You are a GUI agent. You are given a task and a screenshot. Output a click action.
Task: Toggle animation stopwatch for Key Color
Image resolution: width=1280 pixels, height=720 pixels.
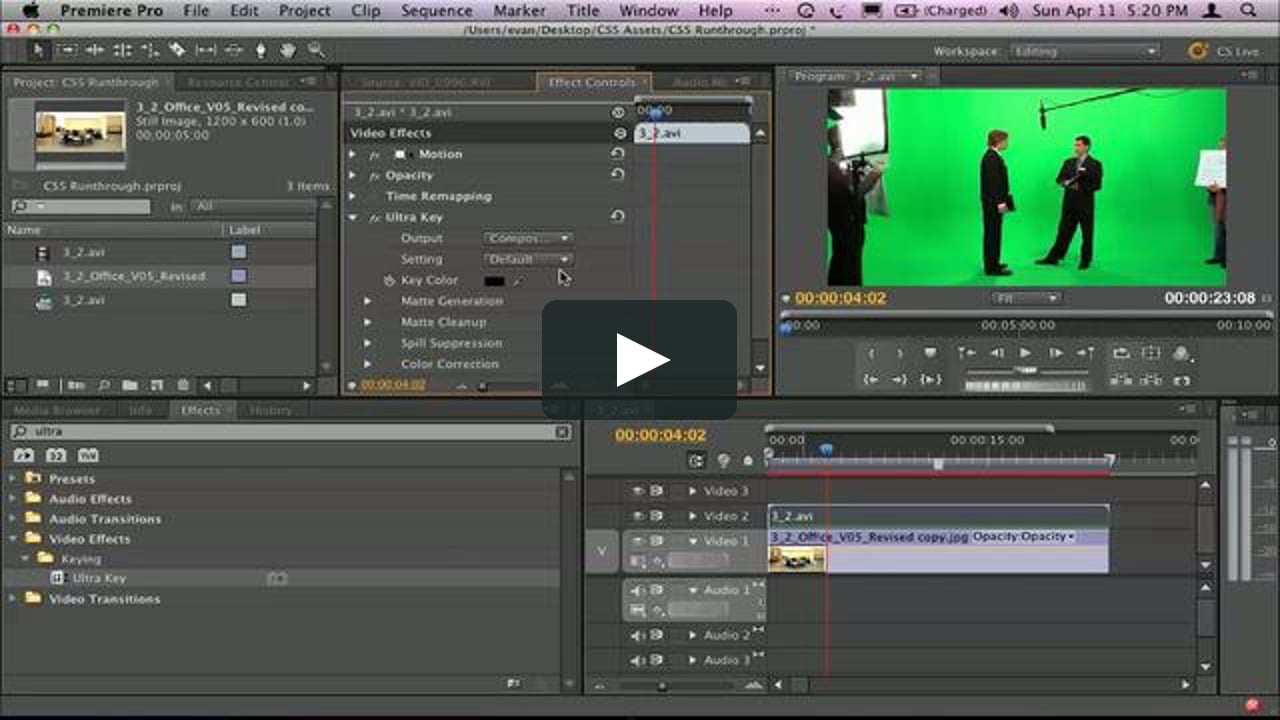click(389, 281)
